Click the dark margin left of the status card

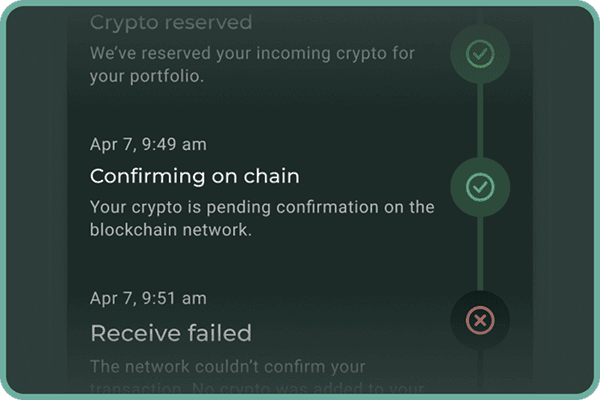[35, 200]
